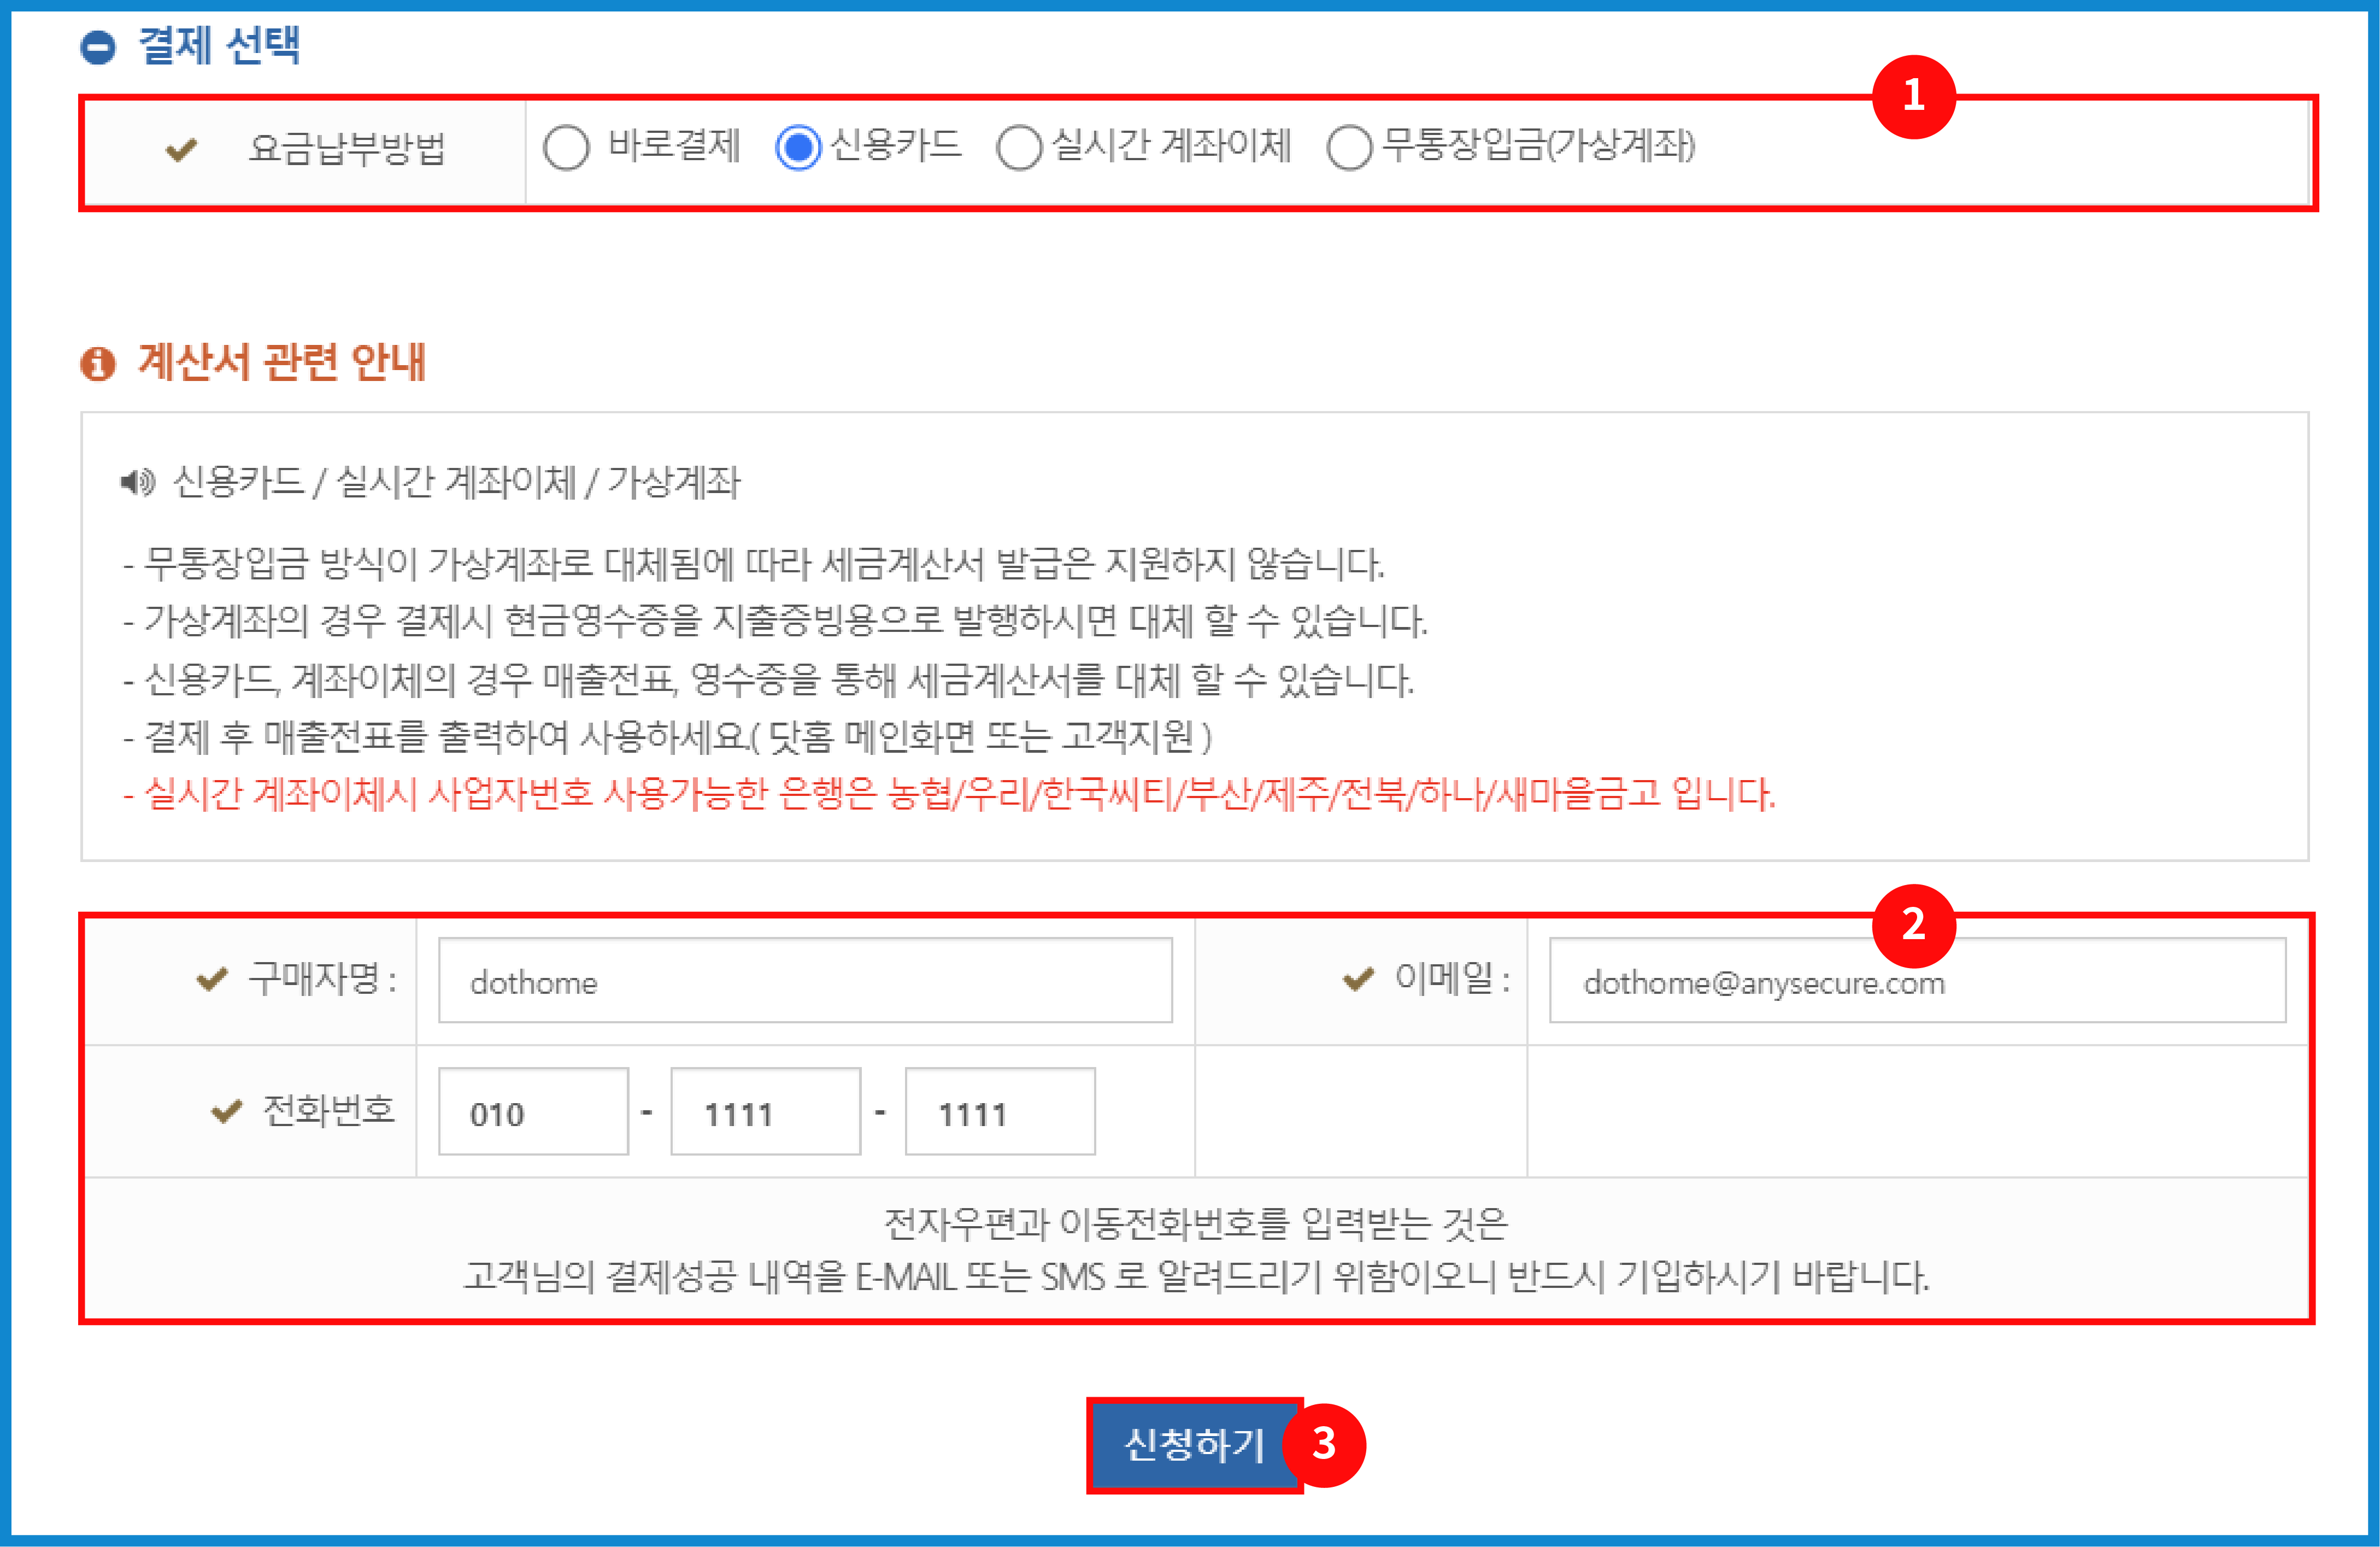Click the checkmark icon beside 요금납부방법
Screen dimensions: 2380x1547
[181, 150]
